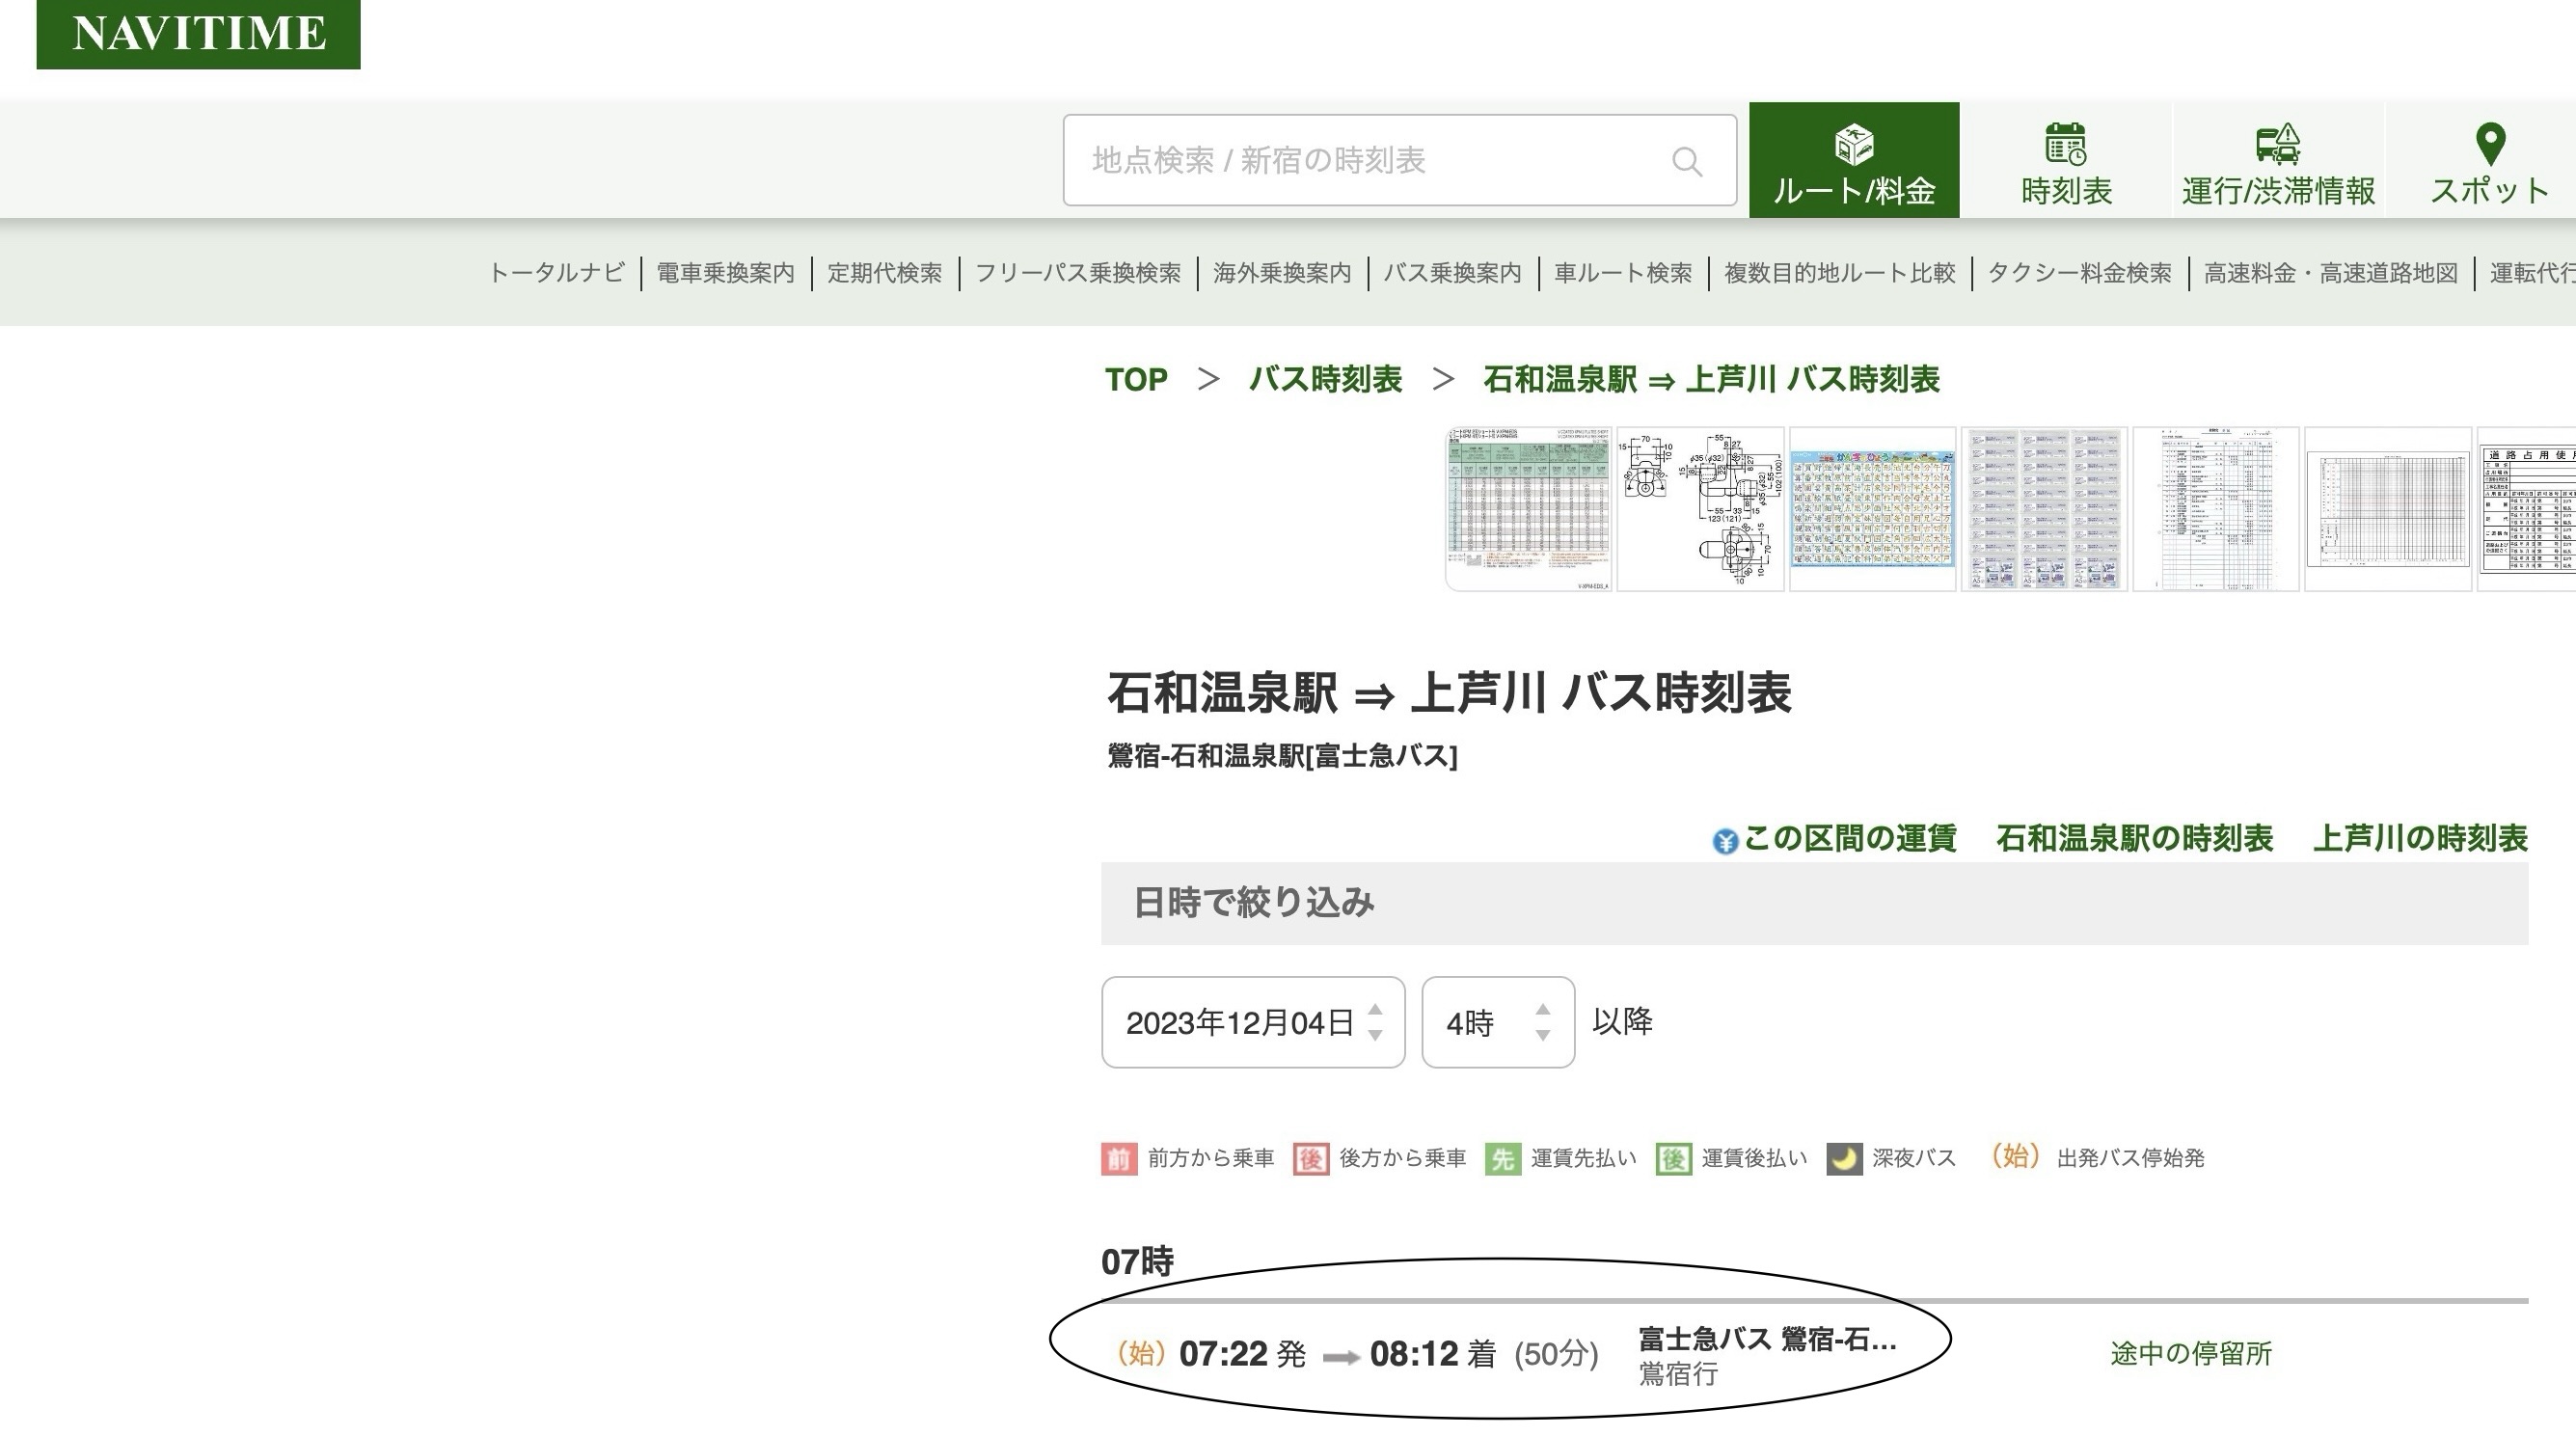This screenshot has width=2576, height=1436.
Task: Open 石和温泉駅の時刻表 link
Action: coord(2134,838)
